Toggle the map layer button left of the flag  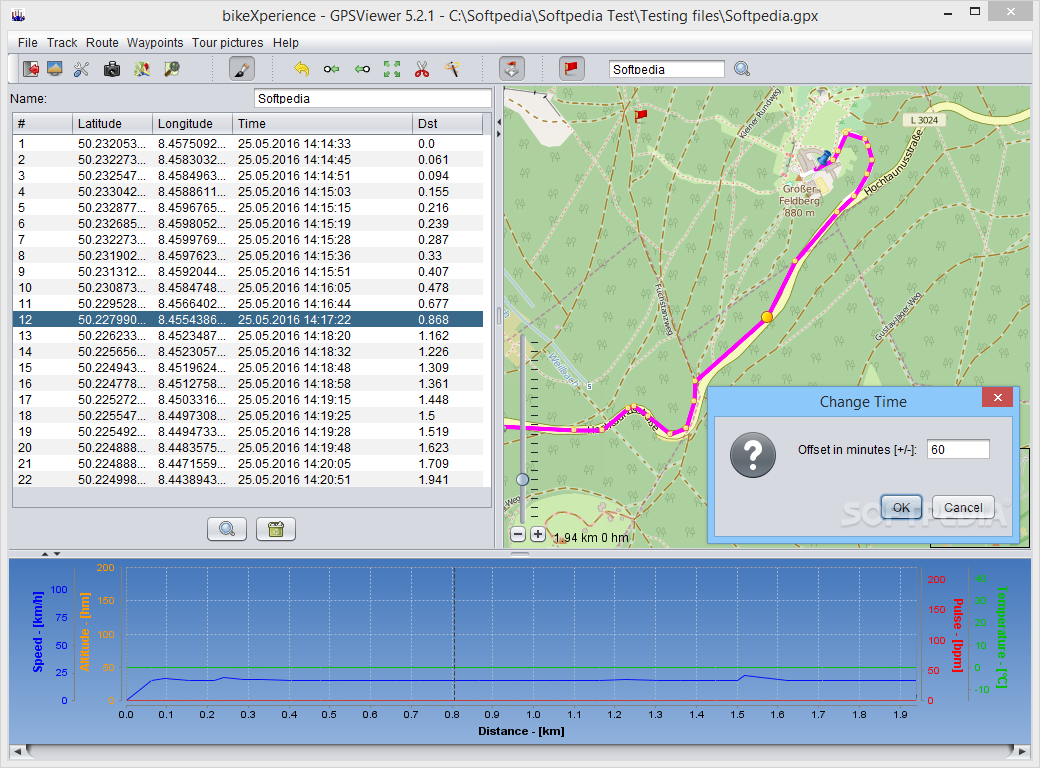point(512,69)
